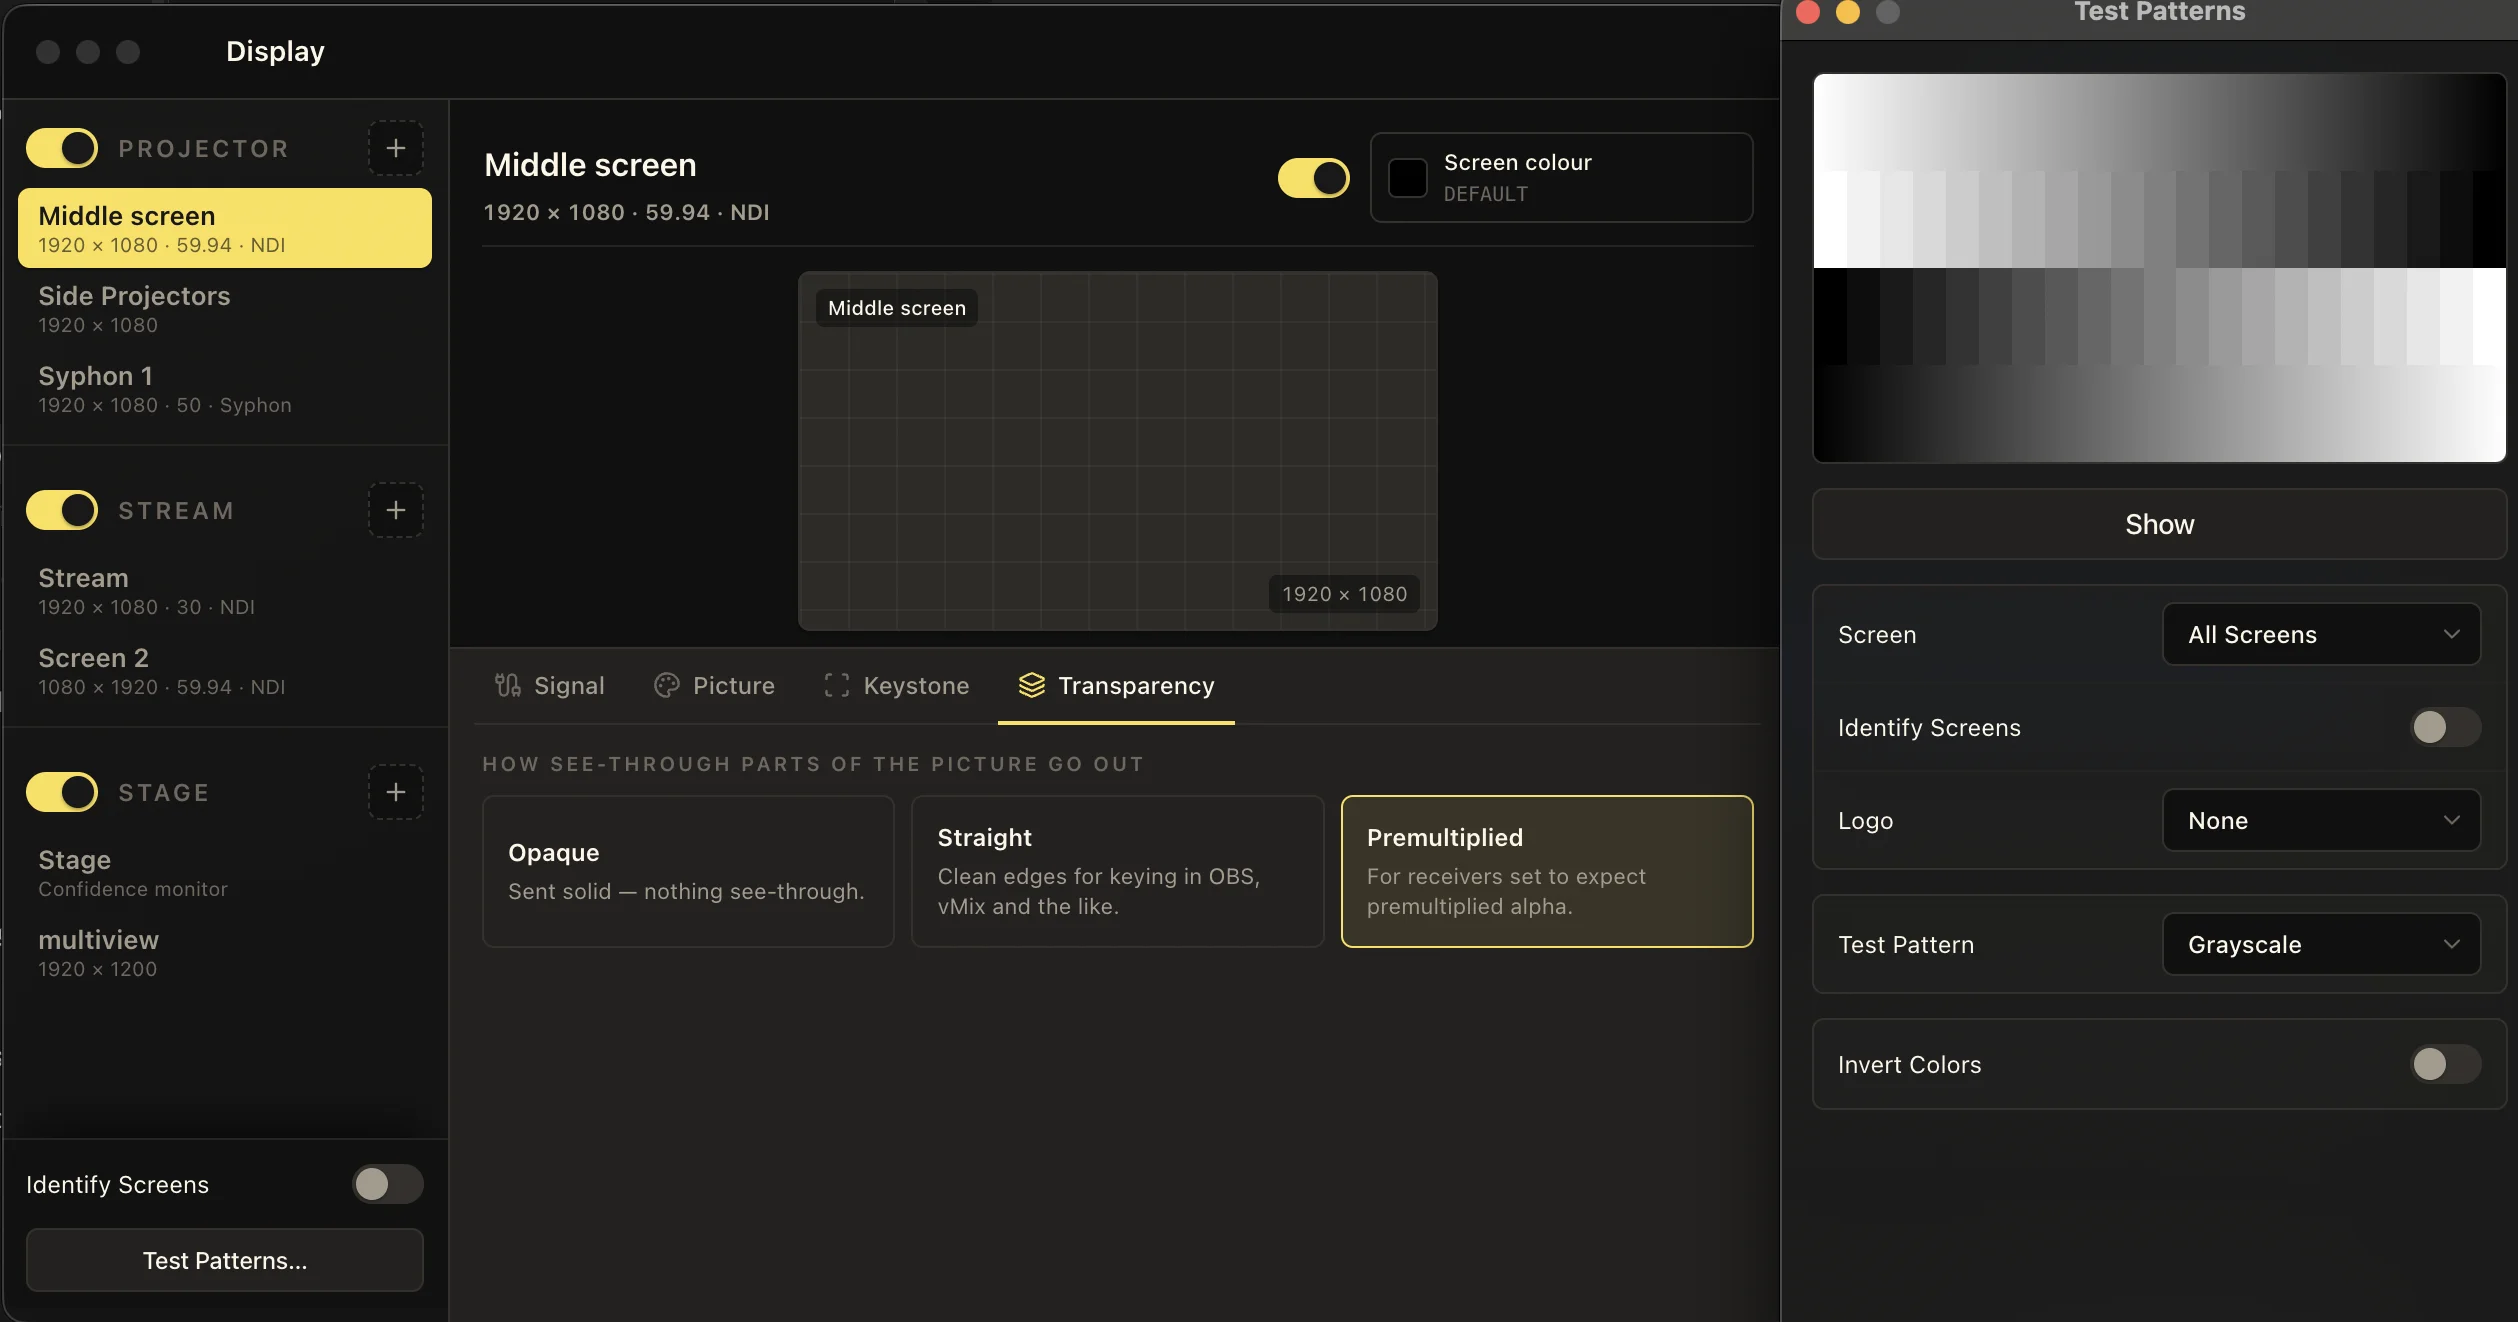Select the Syphon 1 output
Screen dimensions: 2518x1322
point(225,388)
